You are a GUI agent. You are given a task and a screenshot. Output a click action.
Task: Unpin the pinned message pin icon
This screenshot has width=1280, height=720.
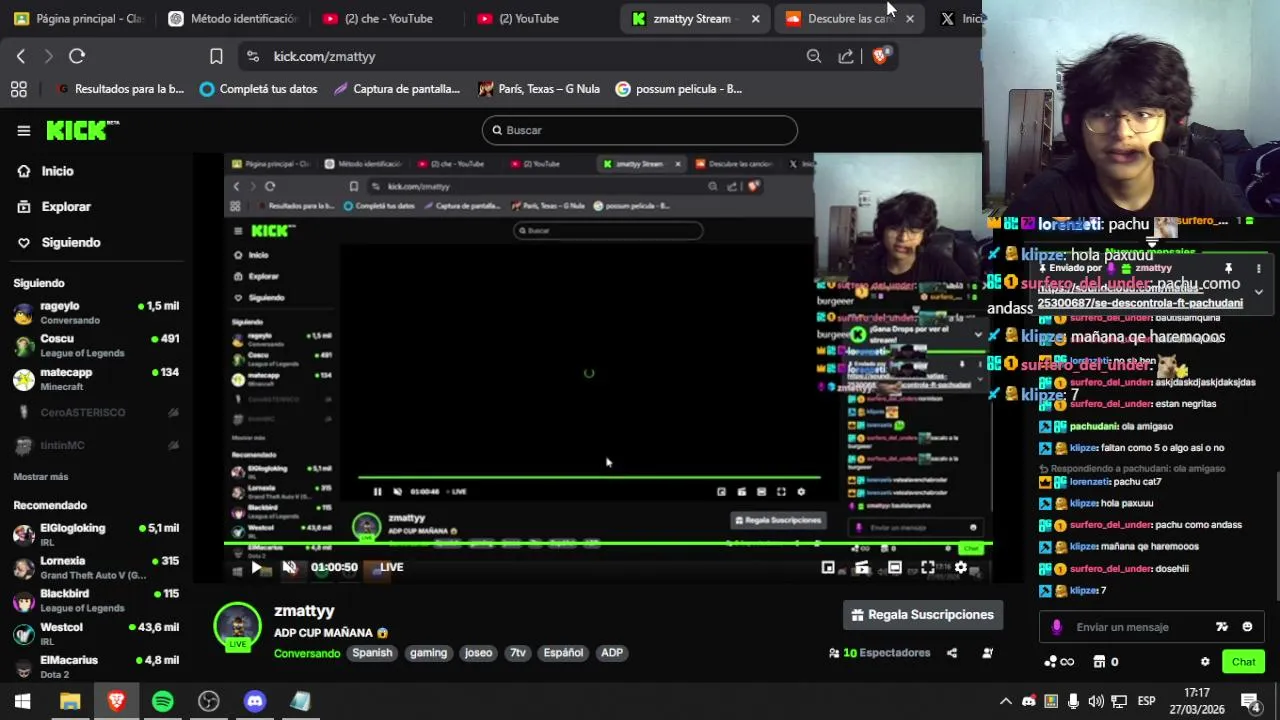pos(1229,269)
